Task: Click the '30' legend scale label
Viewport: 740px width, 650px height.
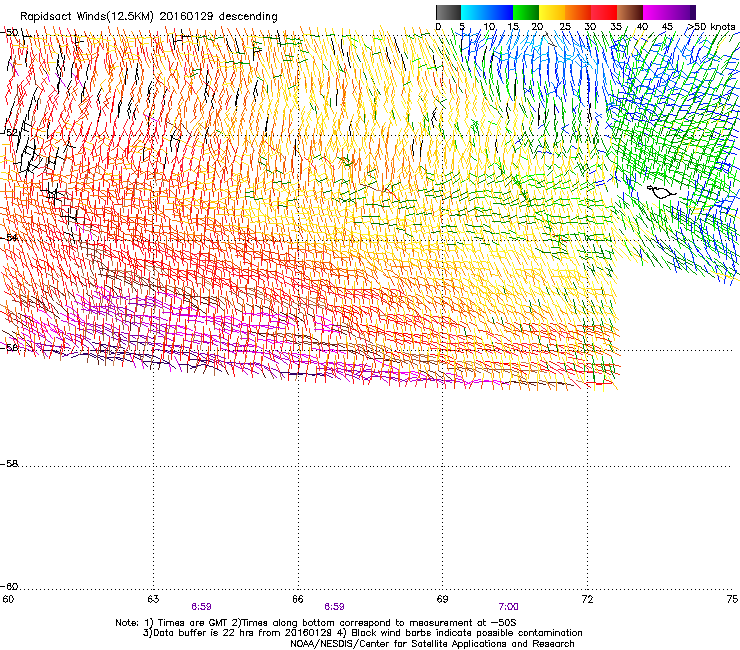Action: pos(590,27)
